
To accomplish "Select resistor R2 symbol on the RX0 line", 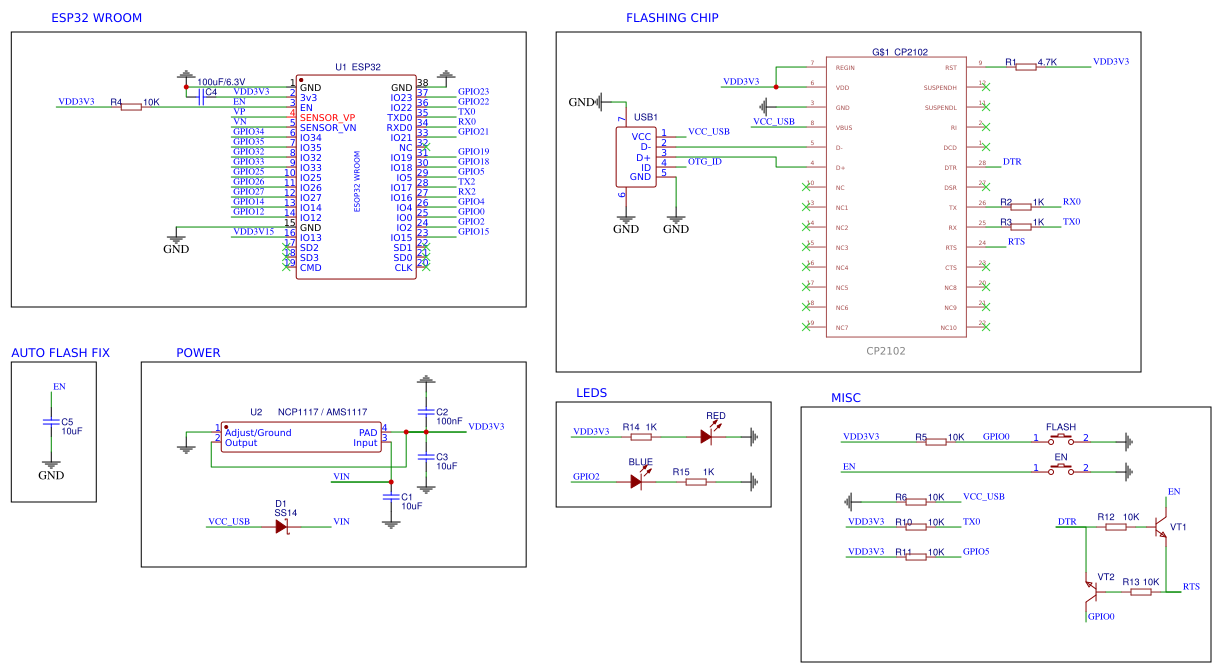I will coord(1020,207).
